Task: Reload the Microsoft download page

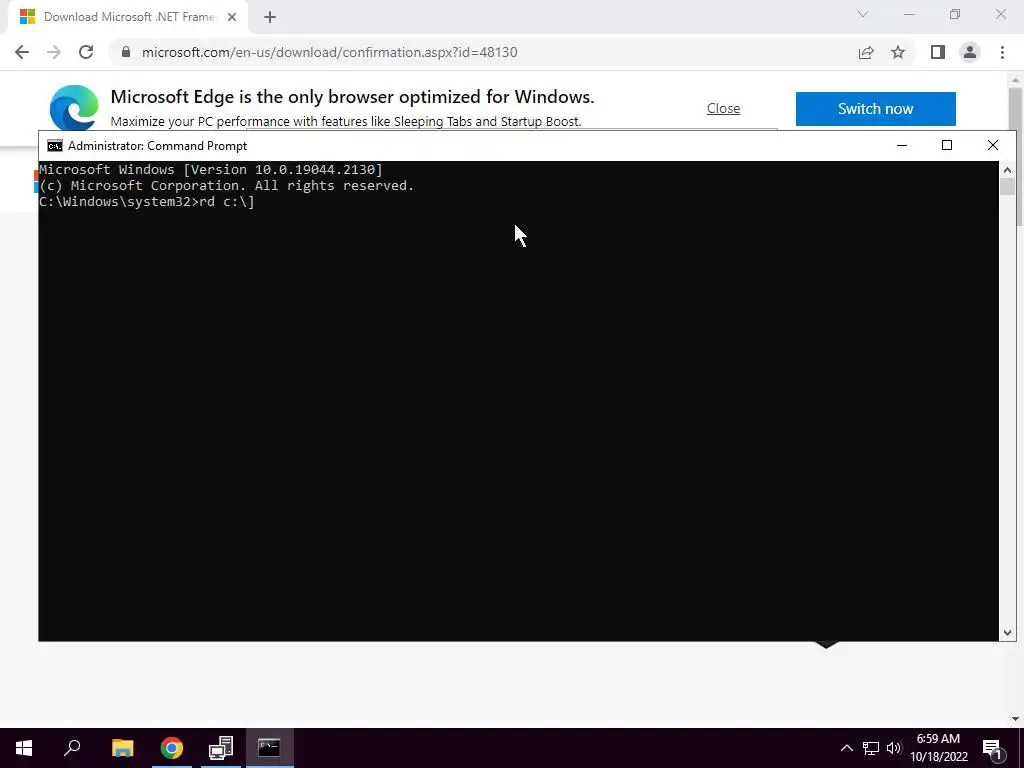Action: (x=86, y=52)
